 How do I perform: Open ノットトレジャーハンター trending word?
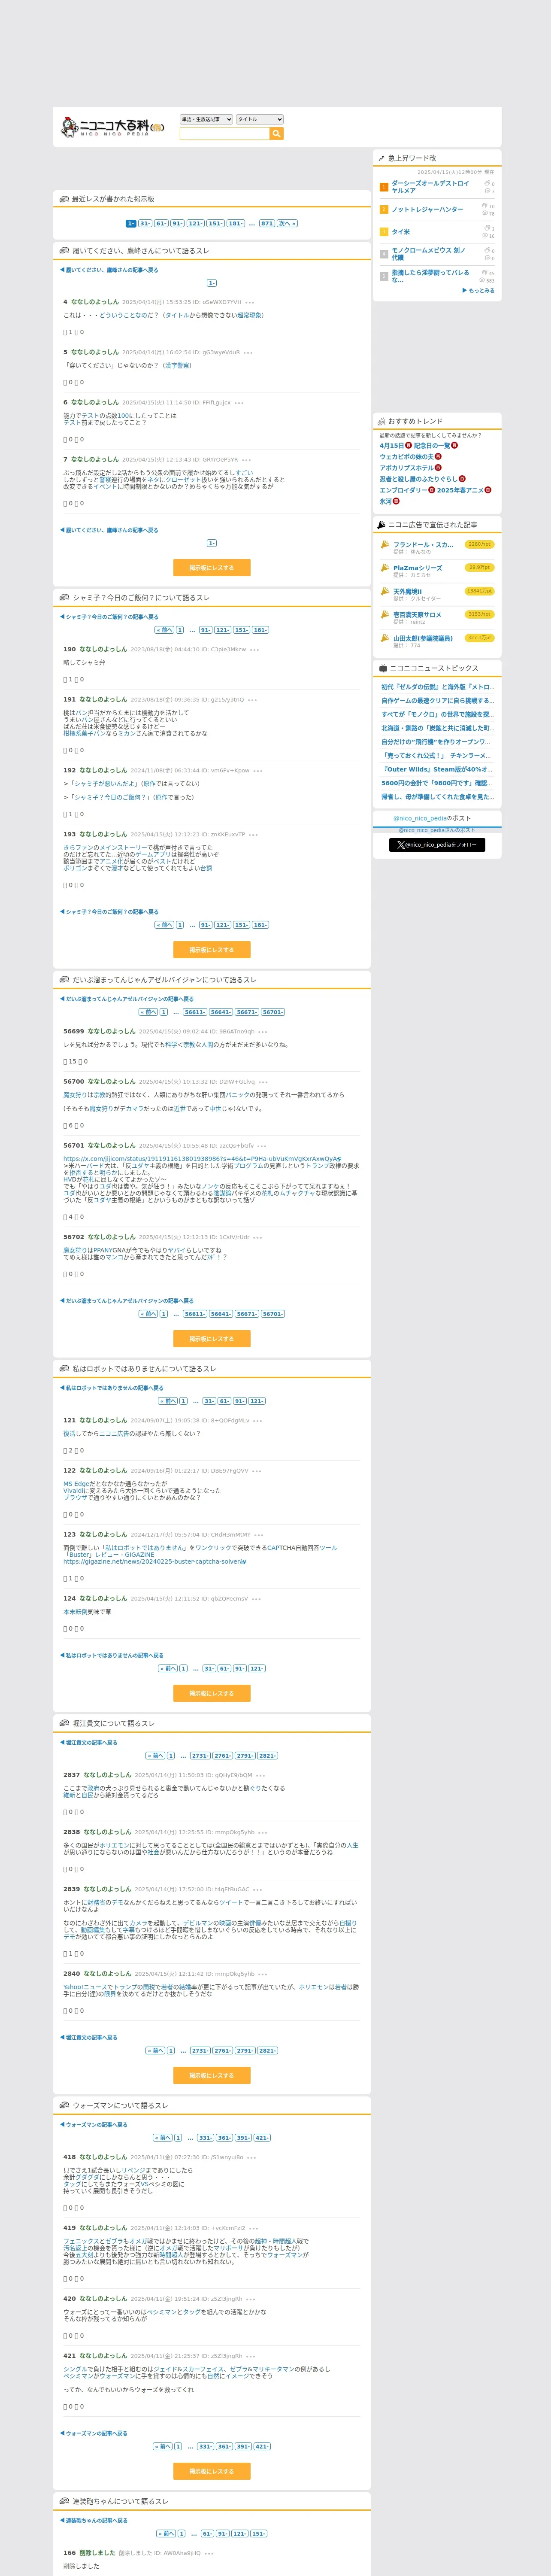[x=427, y=210]
